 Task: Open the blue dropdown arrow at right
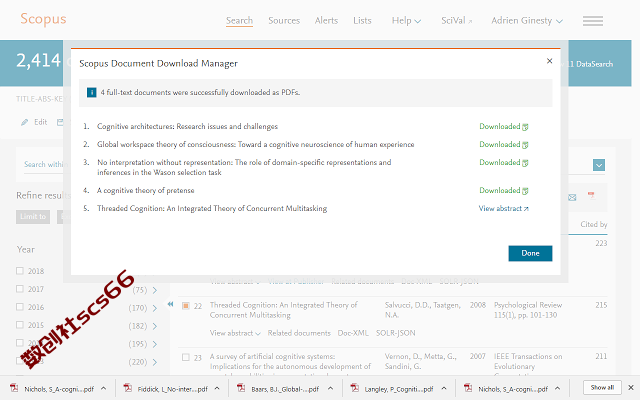599,165
